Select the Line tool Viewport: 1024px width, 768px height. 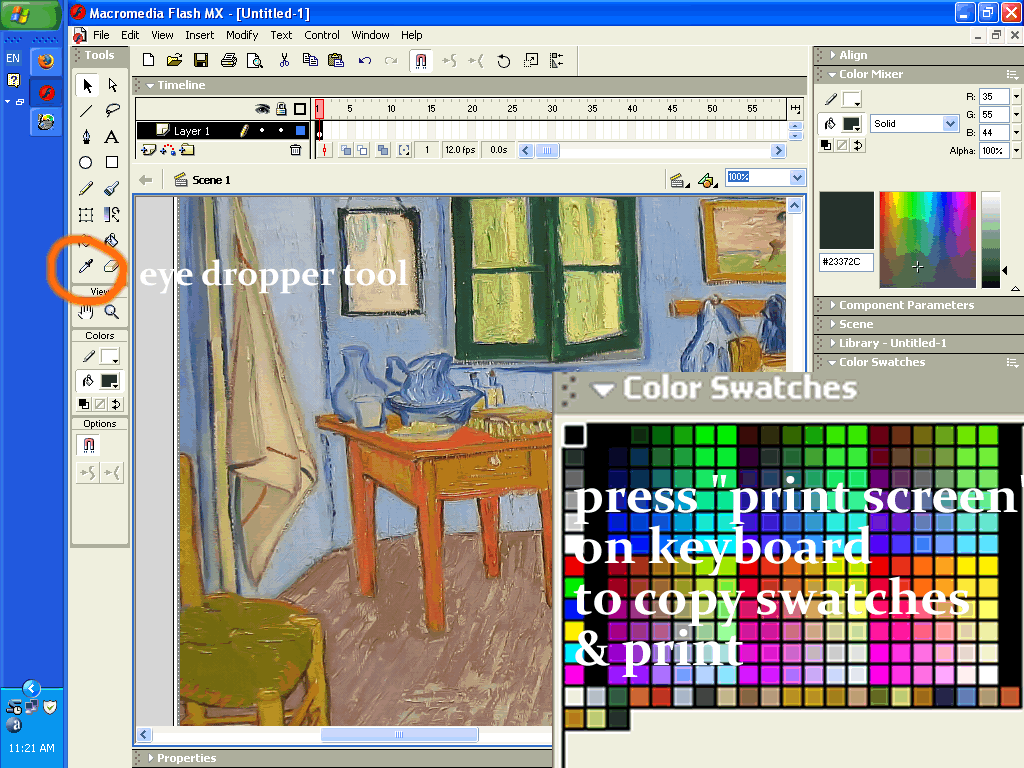(86, 111)
